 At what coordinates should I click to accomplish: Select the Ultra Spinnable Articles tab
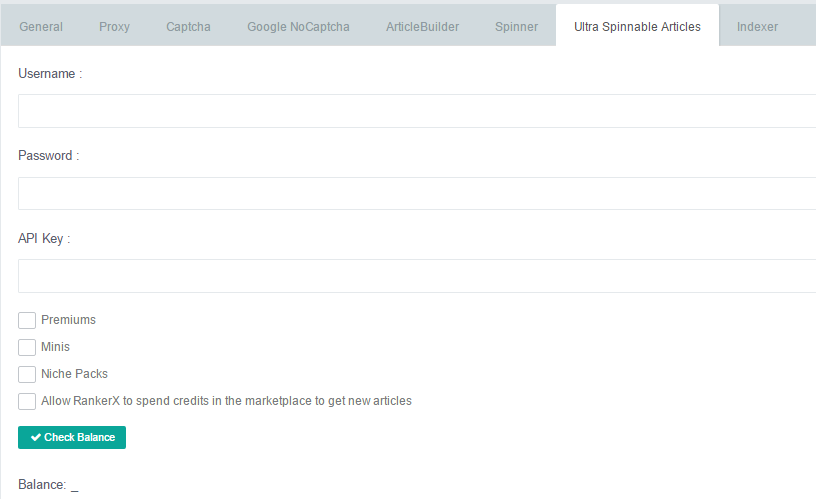point(637,27)
